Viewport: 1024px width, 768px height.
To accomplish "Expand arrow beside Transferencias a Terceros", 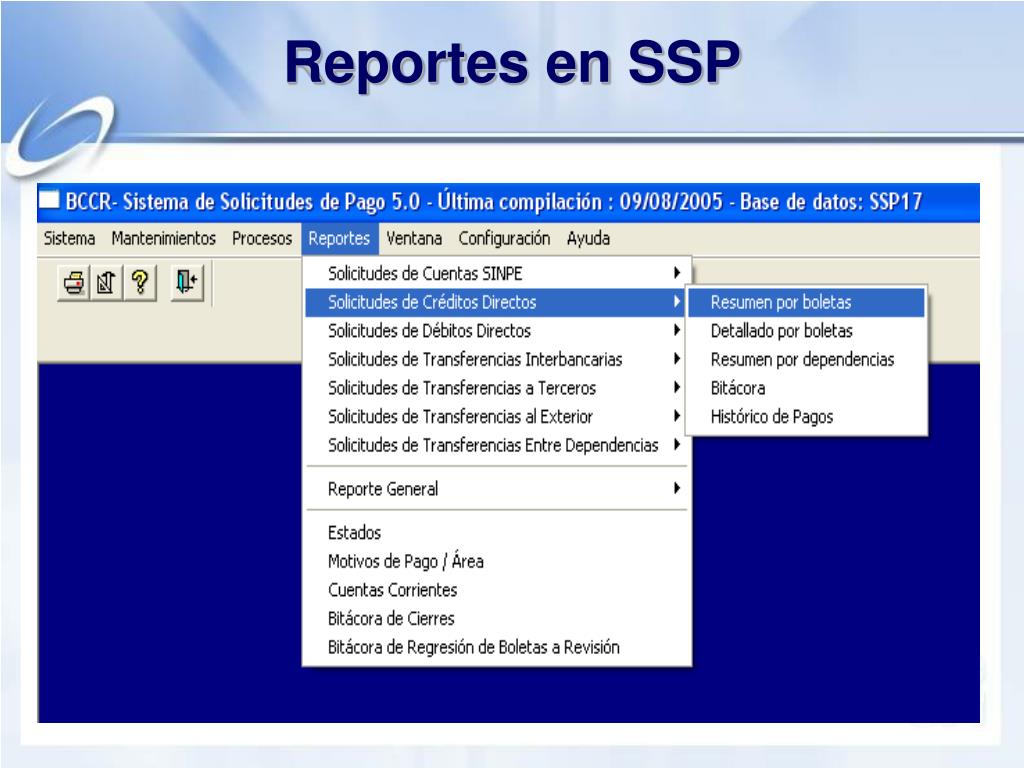I will [x=677, y=387].
